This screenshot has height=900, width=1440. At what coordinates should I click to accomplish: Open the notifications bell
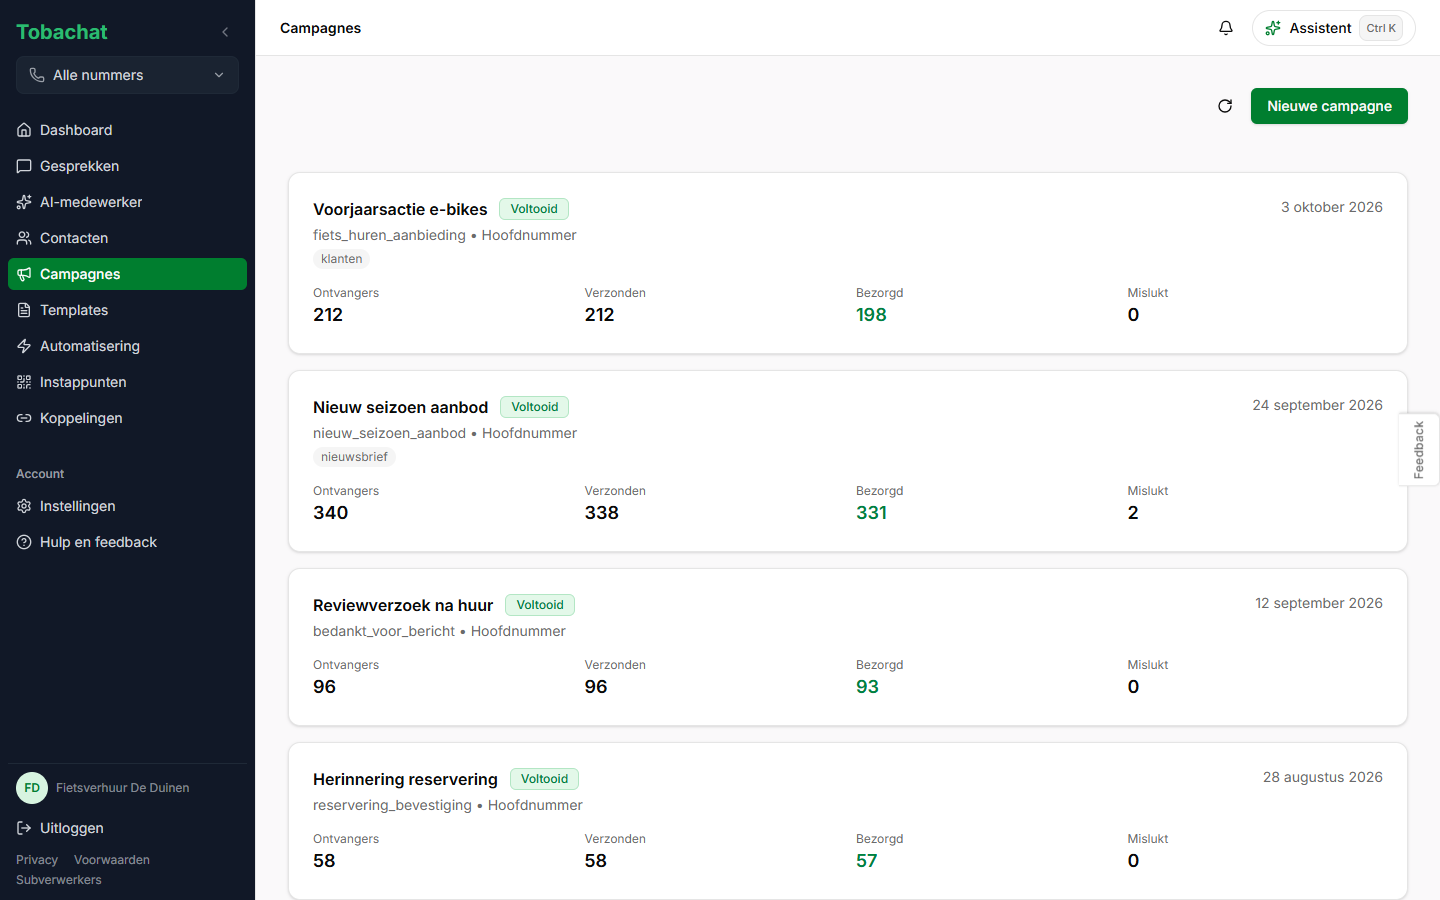coord(1226,28)
